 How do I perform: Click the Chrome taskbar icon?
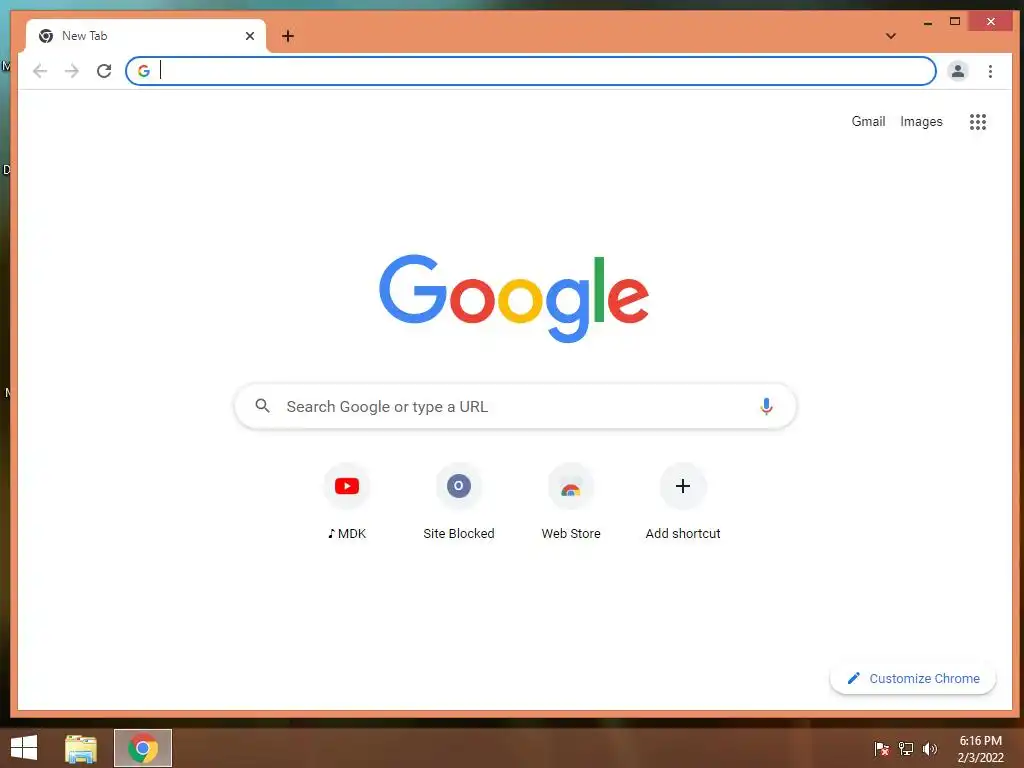142,748
